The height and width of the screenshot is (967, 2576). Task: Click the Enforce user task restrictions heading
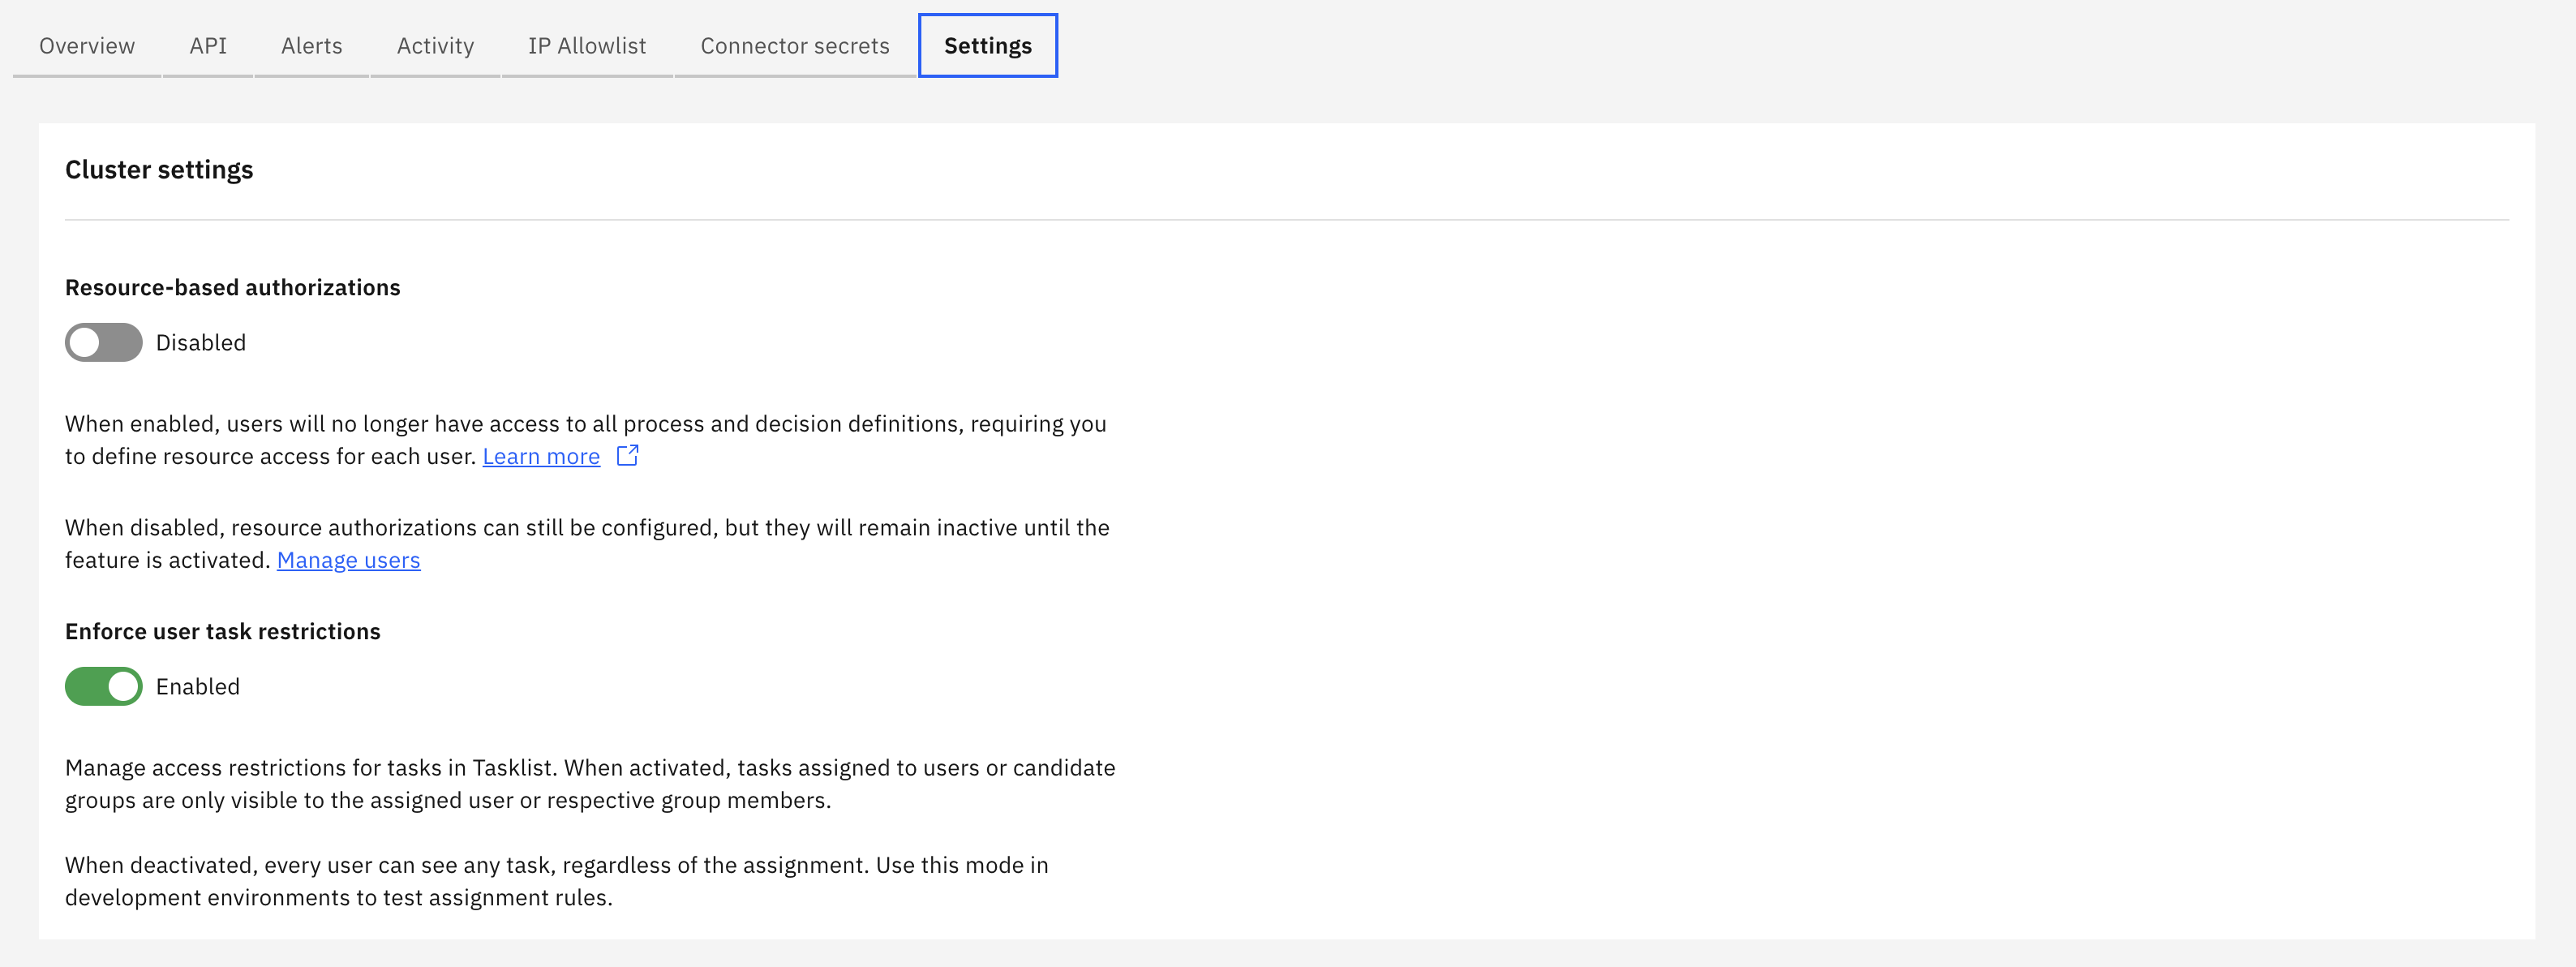222,631
